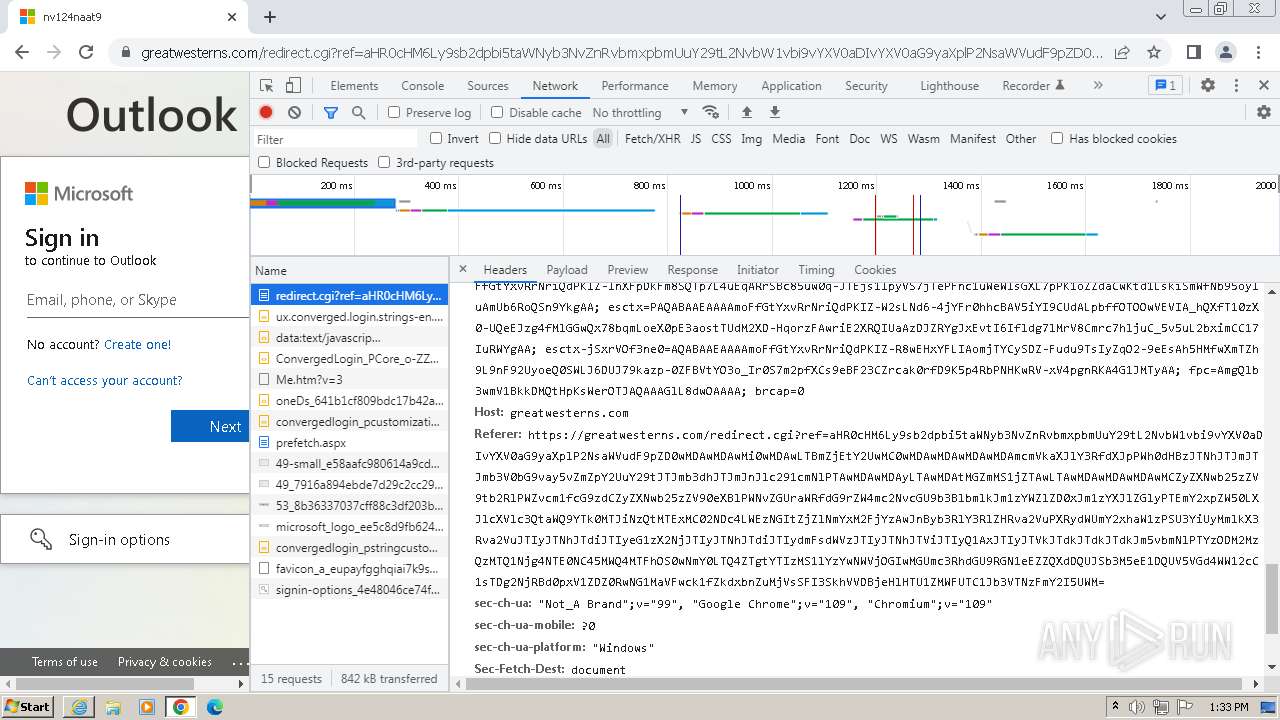
Task: Open the tab search chevron
Action: coord(1161,17)
